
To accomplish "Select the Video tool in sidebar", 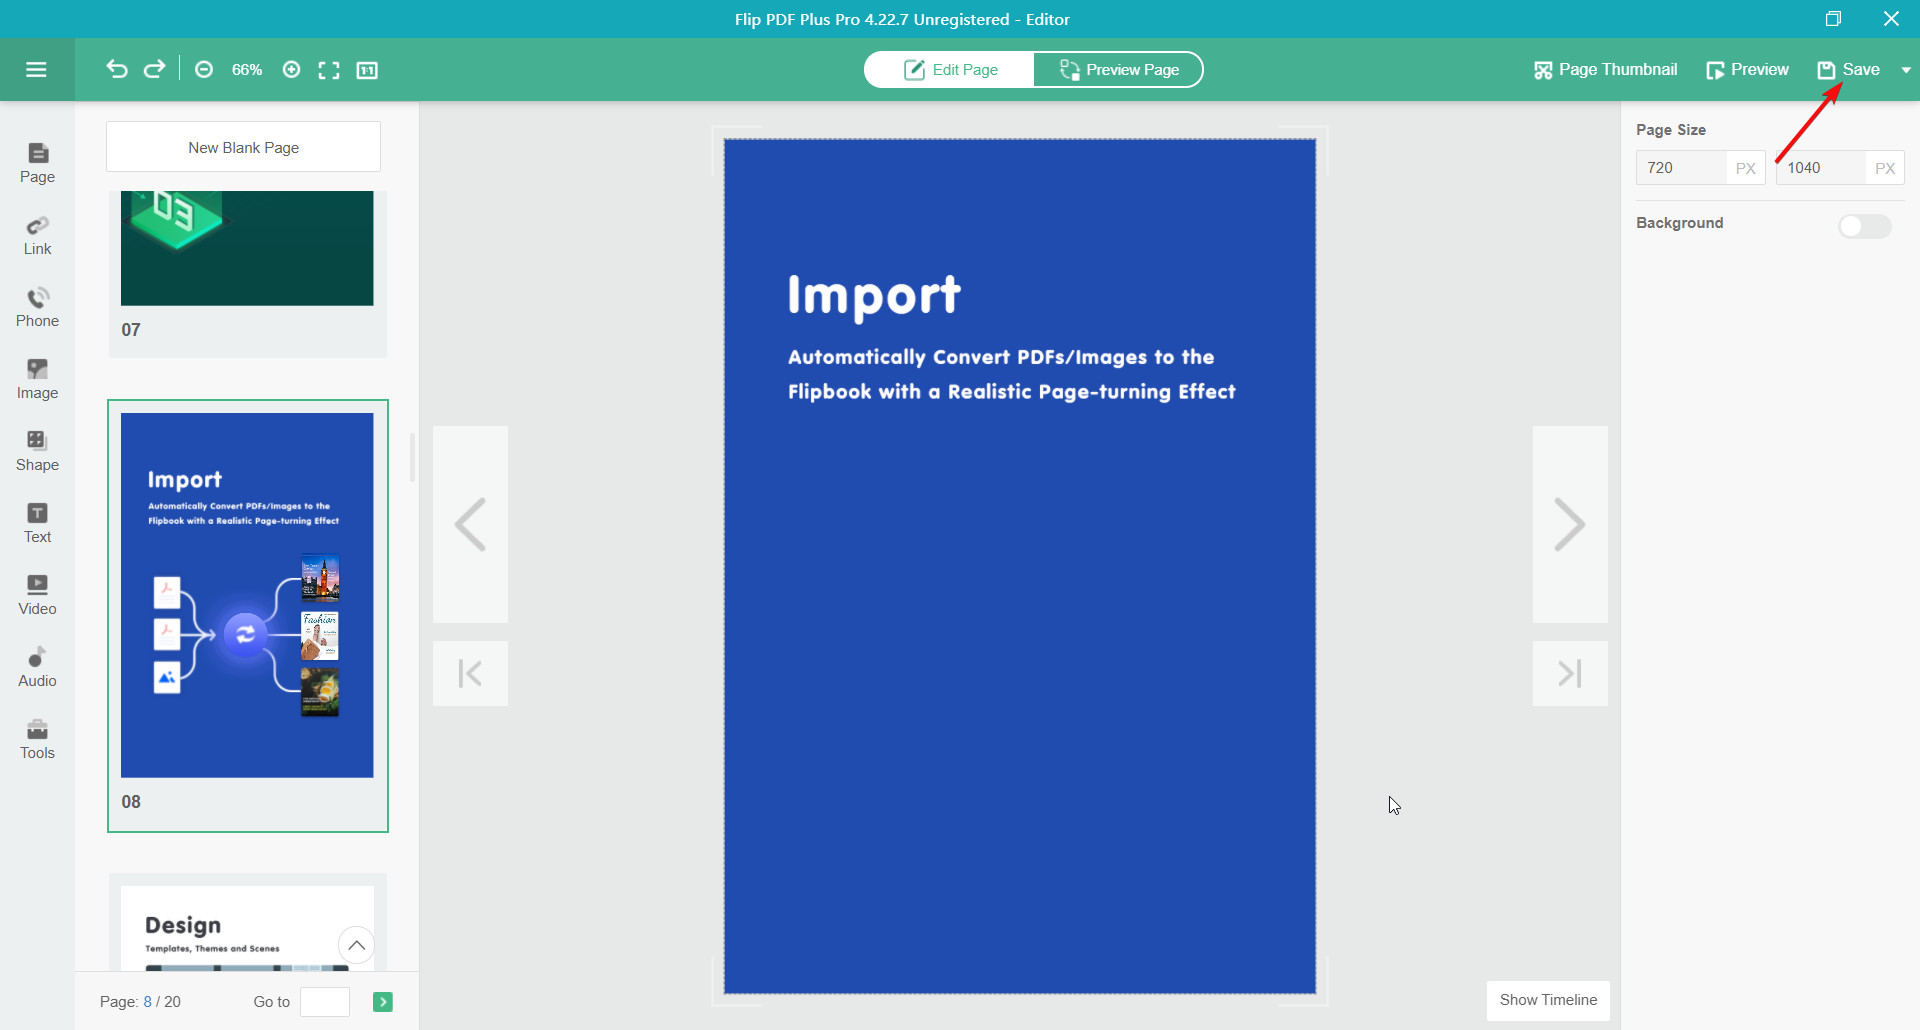I will (37, 595).
